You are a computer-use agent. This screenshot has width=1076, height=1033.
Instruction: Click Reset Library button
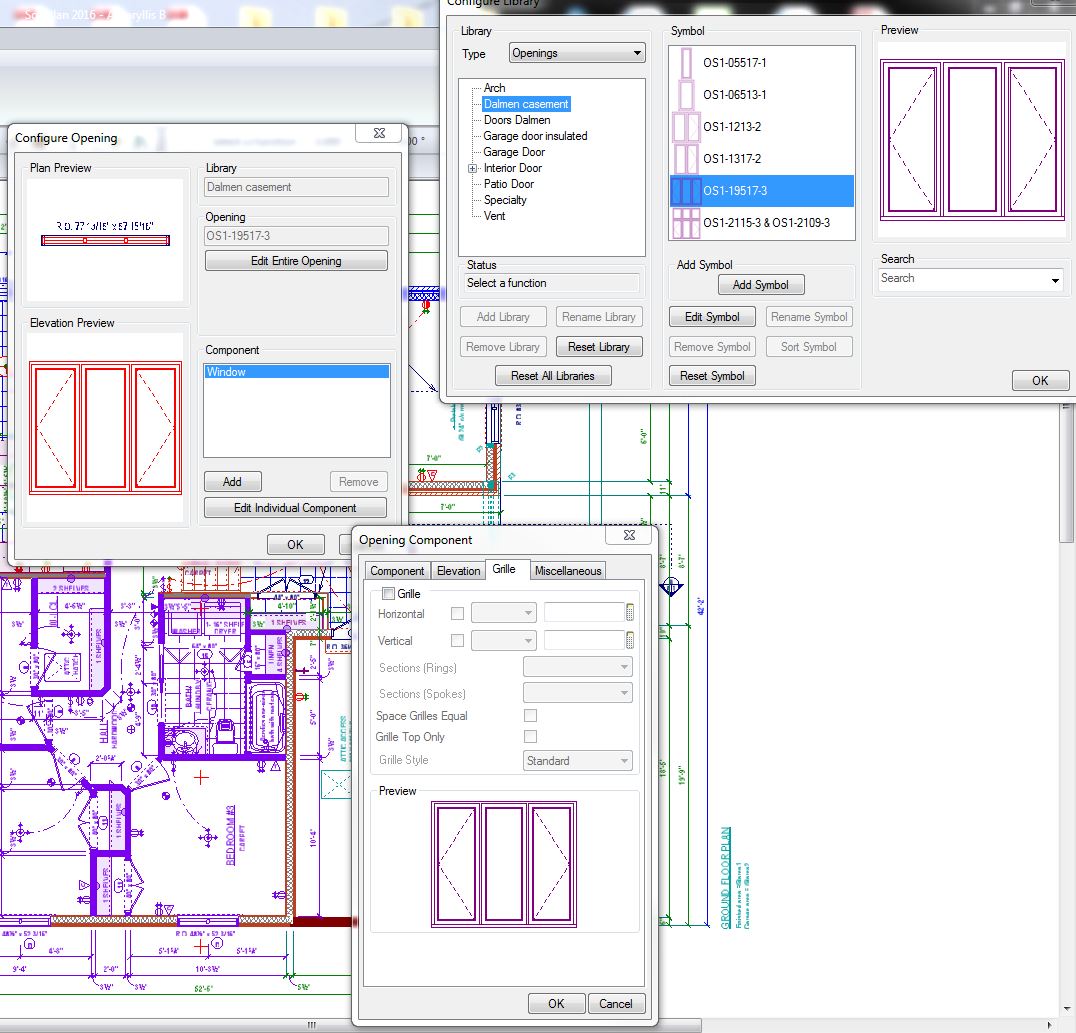tap(598, 347)
